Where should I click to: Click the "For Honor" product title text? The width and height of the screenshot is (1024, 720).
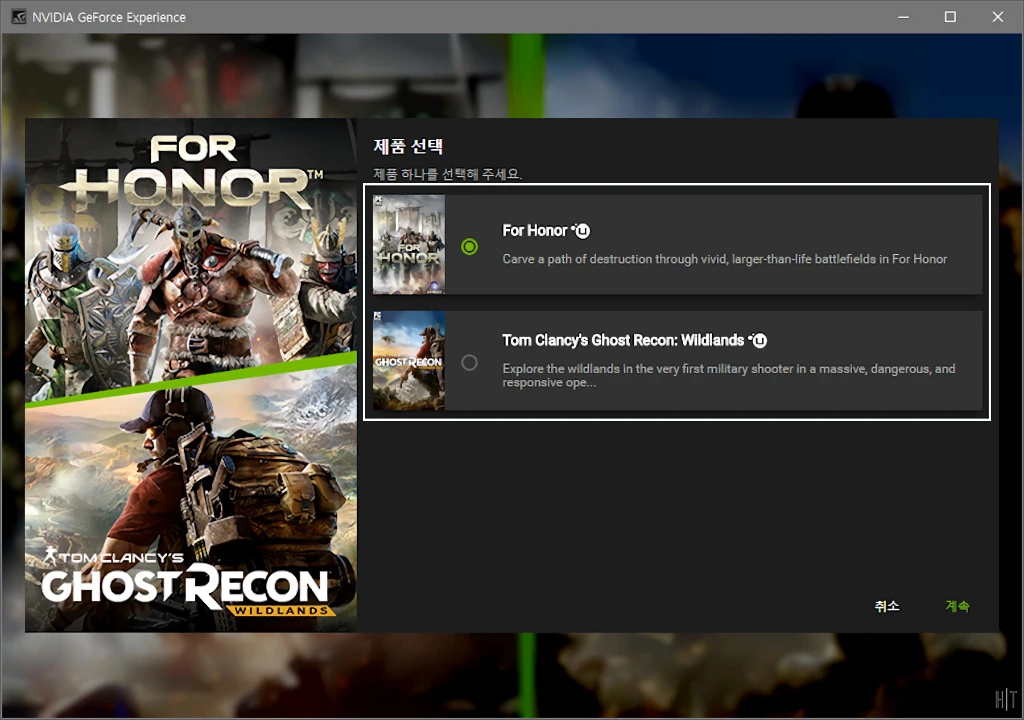click(535, 231)
